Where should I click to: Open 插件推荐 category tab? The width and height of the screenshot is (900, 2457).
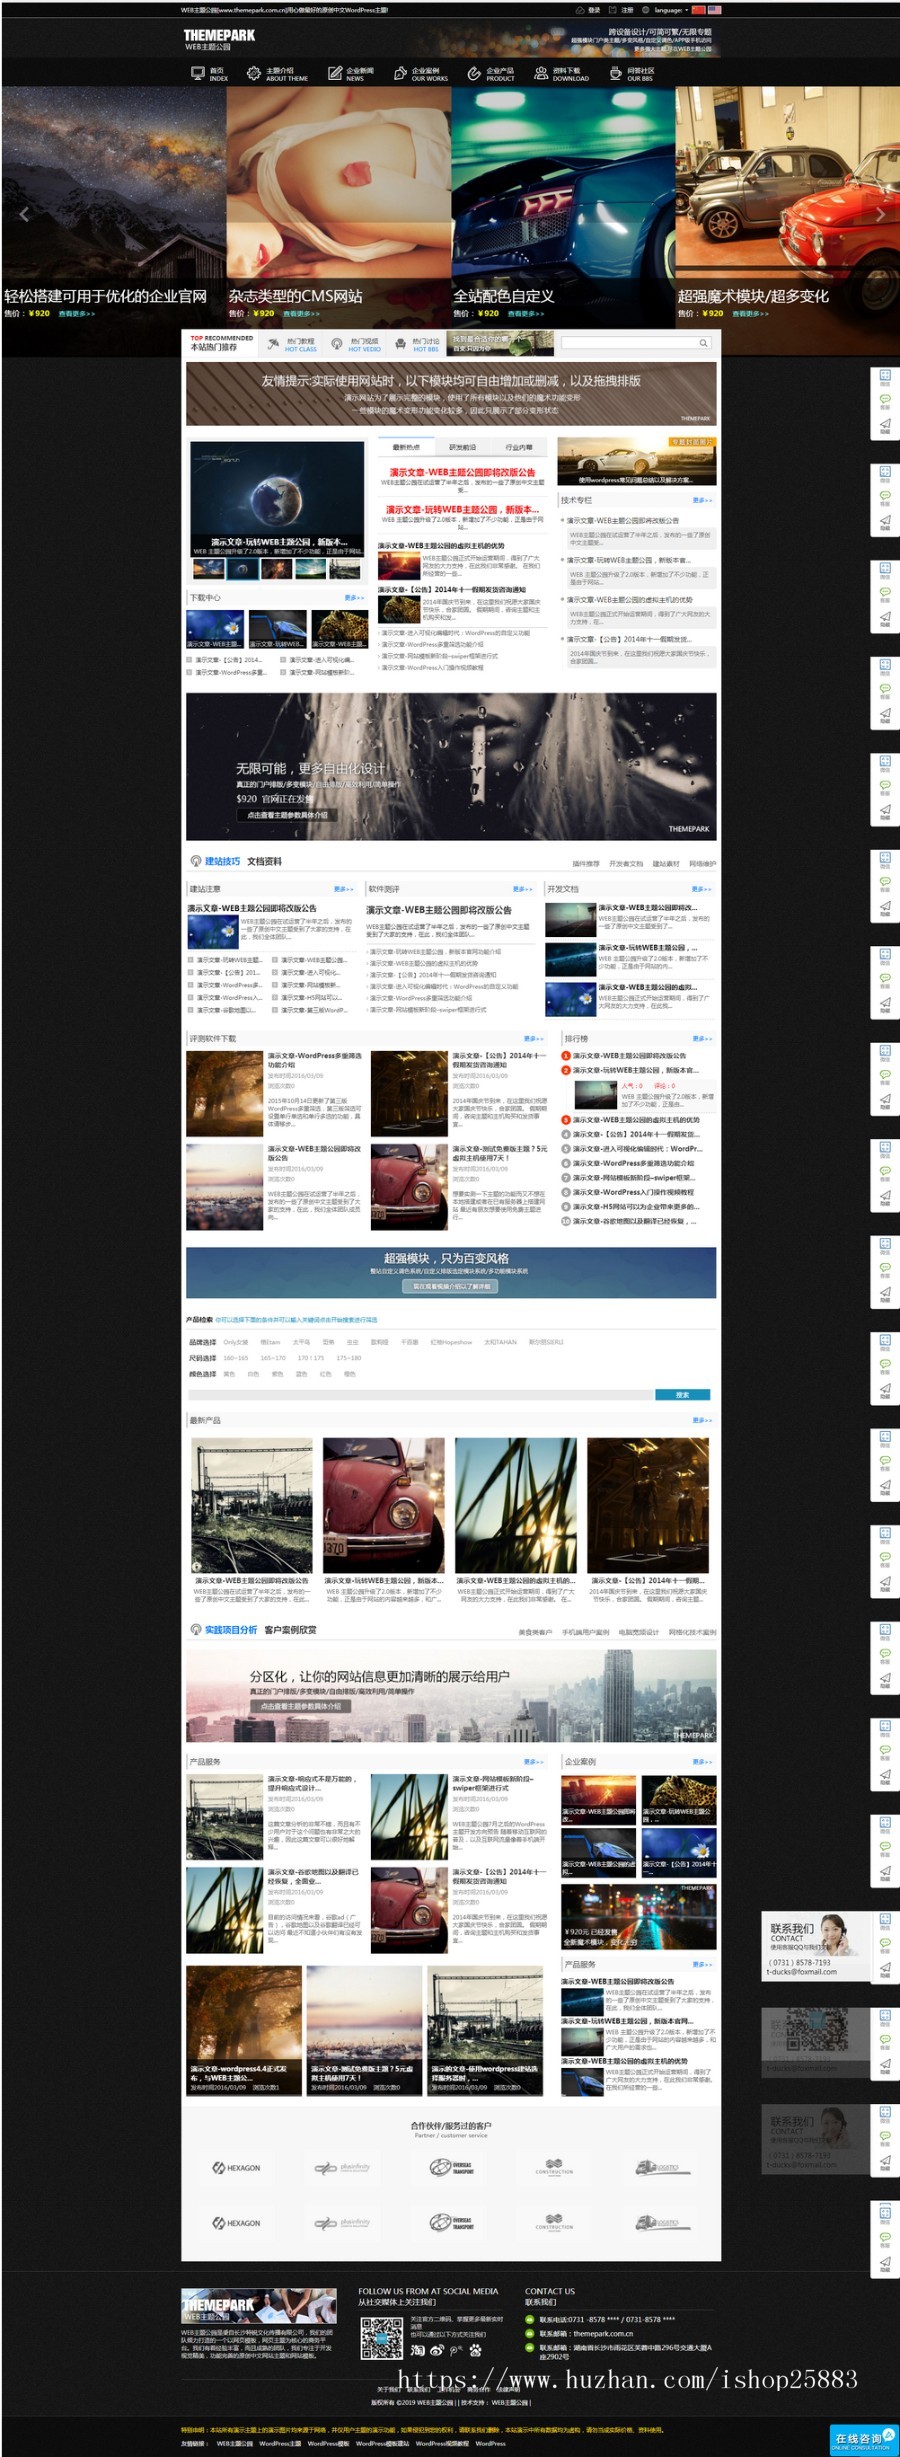pyautogui.click(x=586, y=863)
